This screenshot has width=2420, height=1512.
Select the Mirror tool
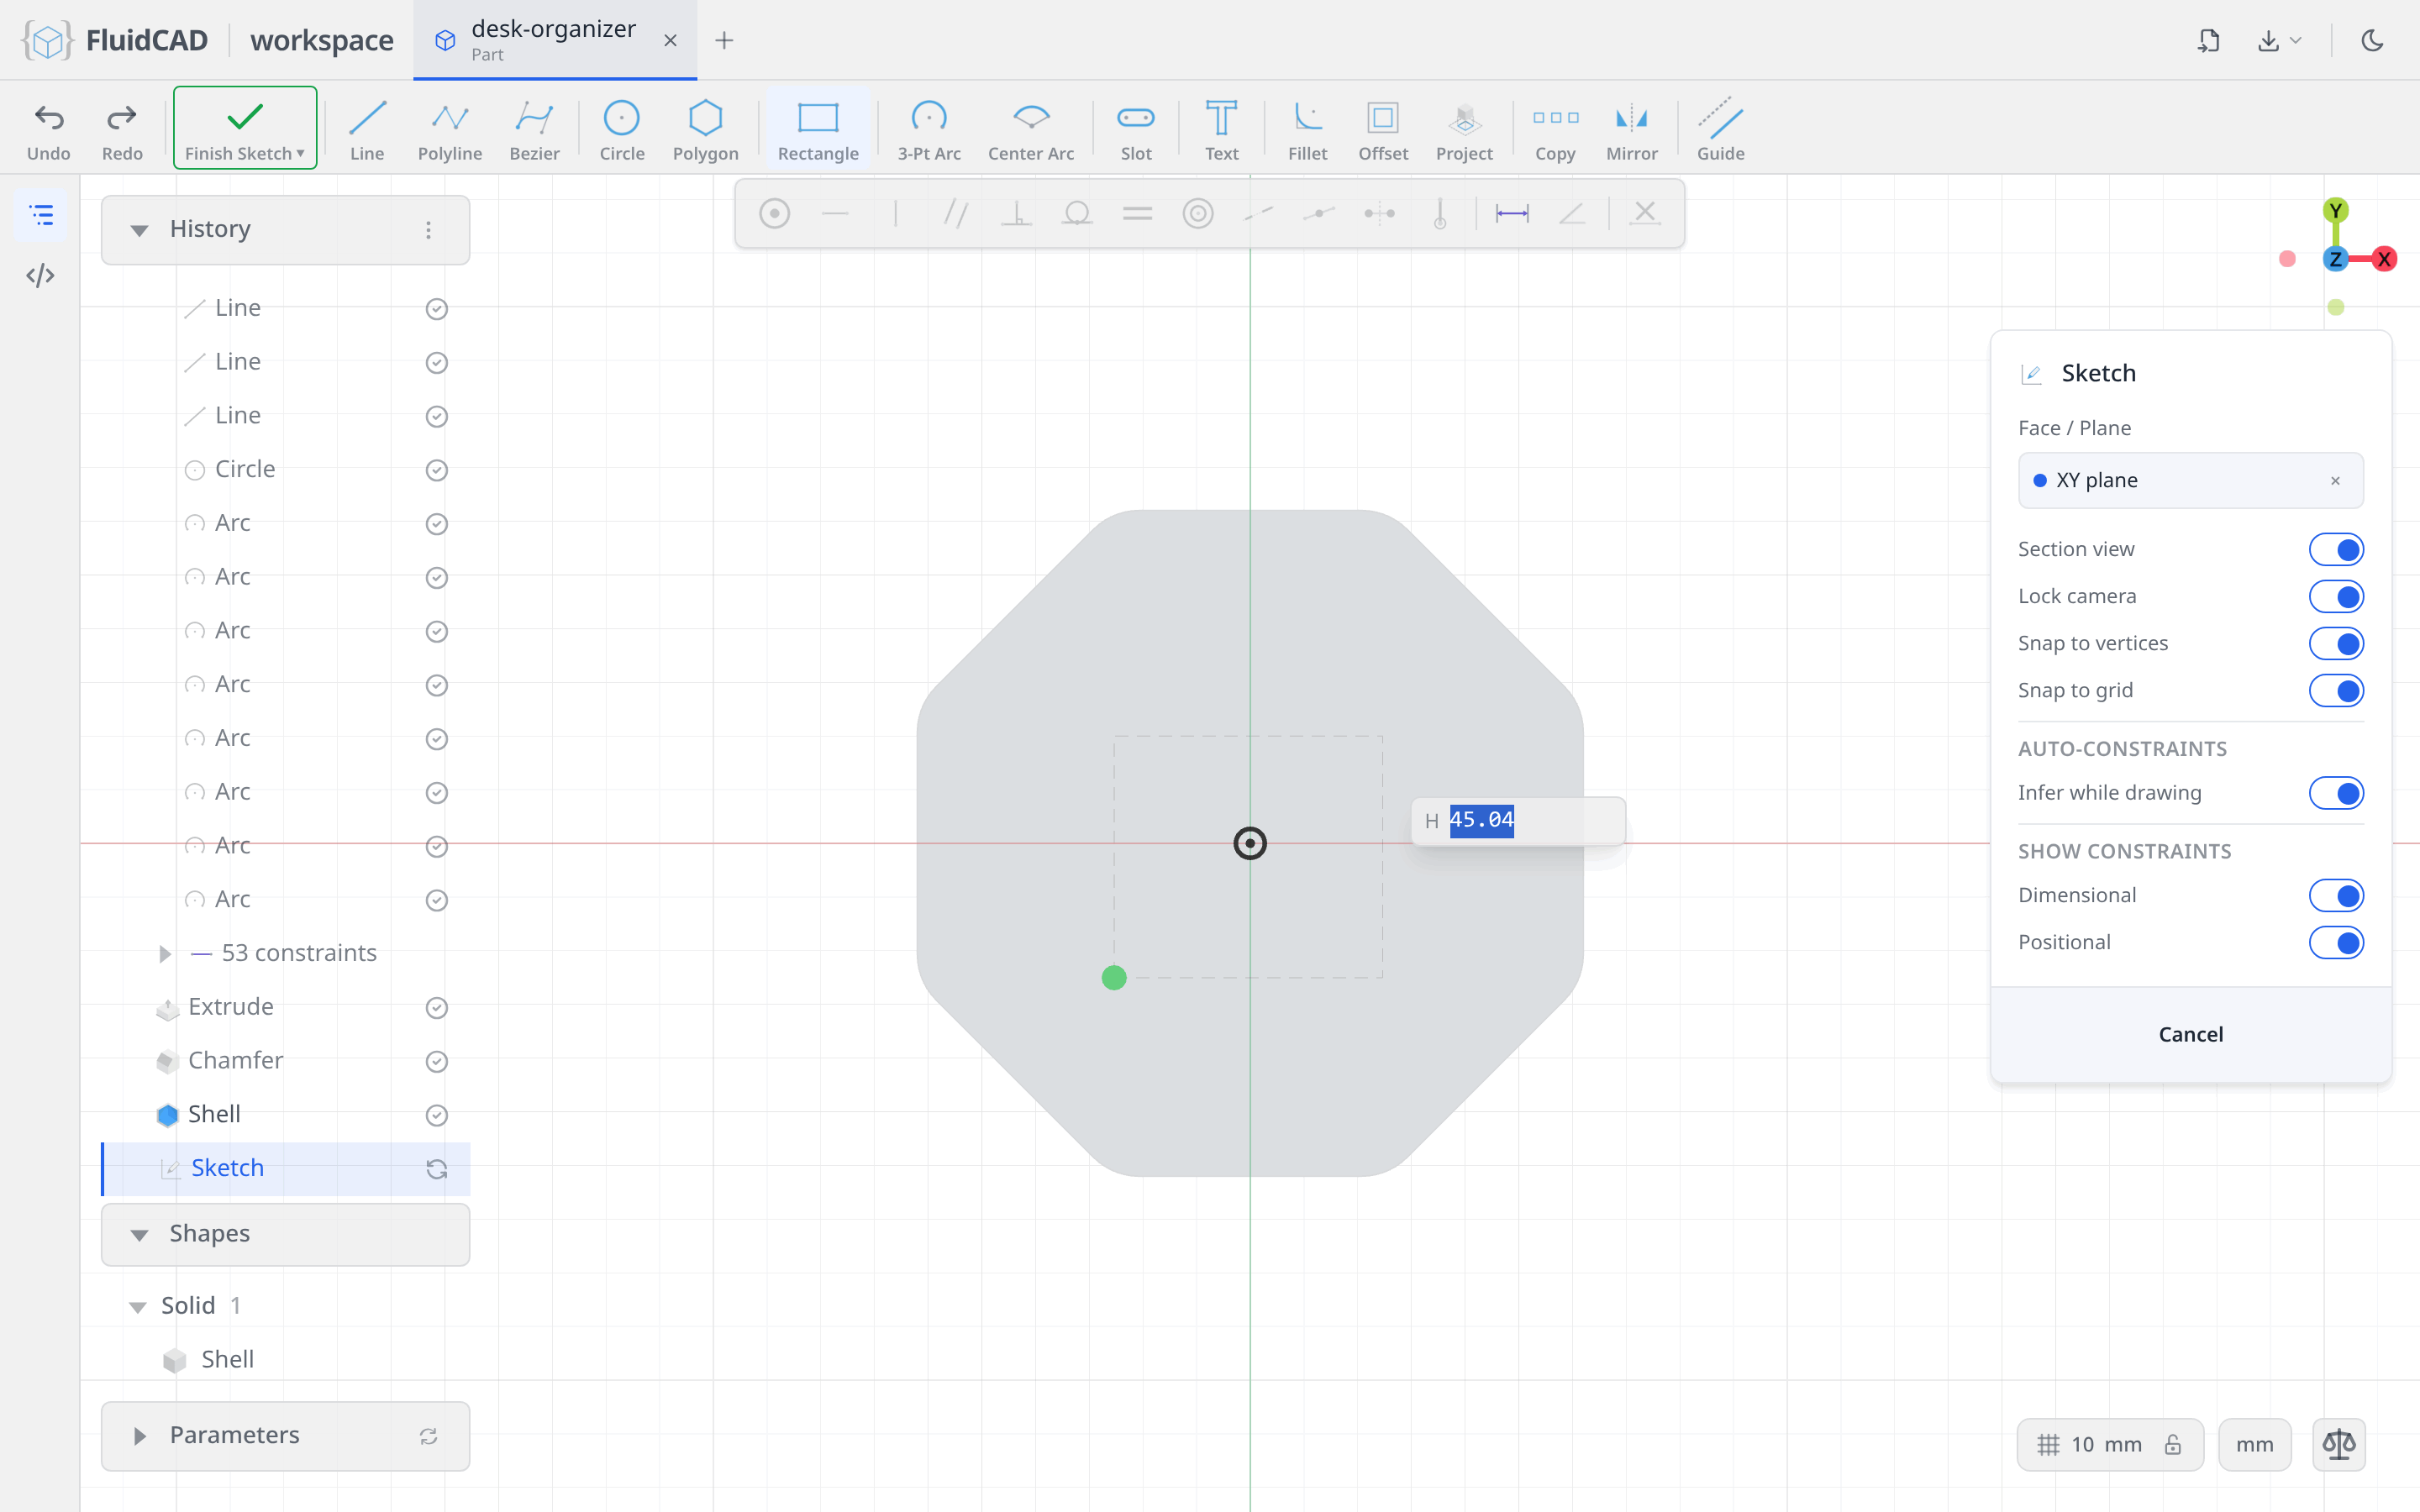click(x=1631, y=130)
